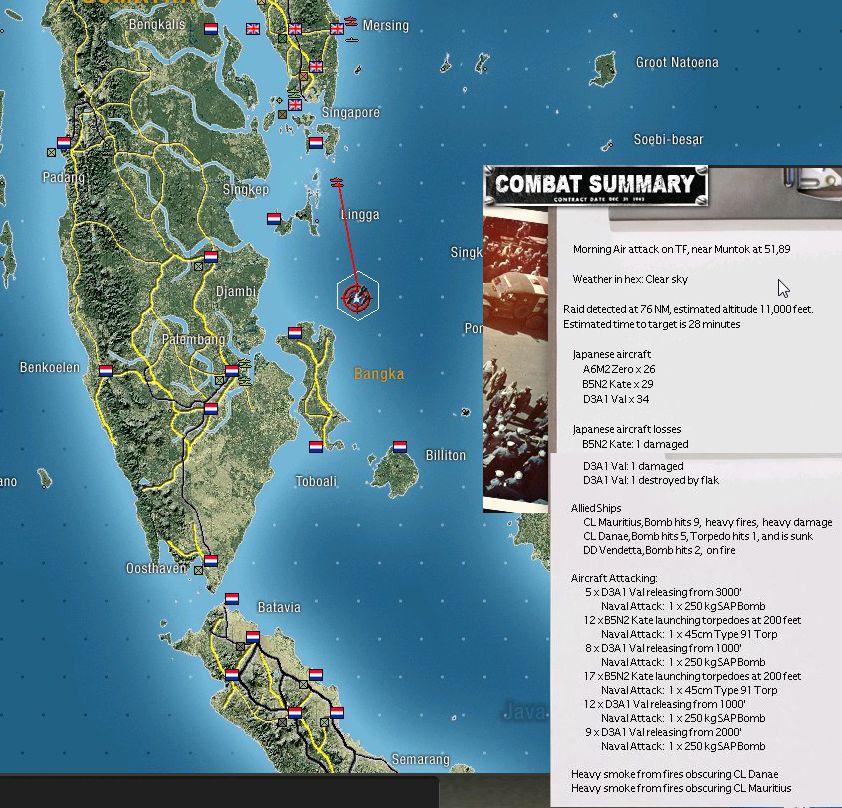Click 'A6M2 Zero x 26' entry
Image resolution: width=842 pixels, height=808 pixels.
point(619,369)
